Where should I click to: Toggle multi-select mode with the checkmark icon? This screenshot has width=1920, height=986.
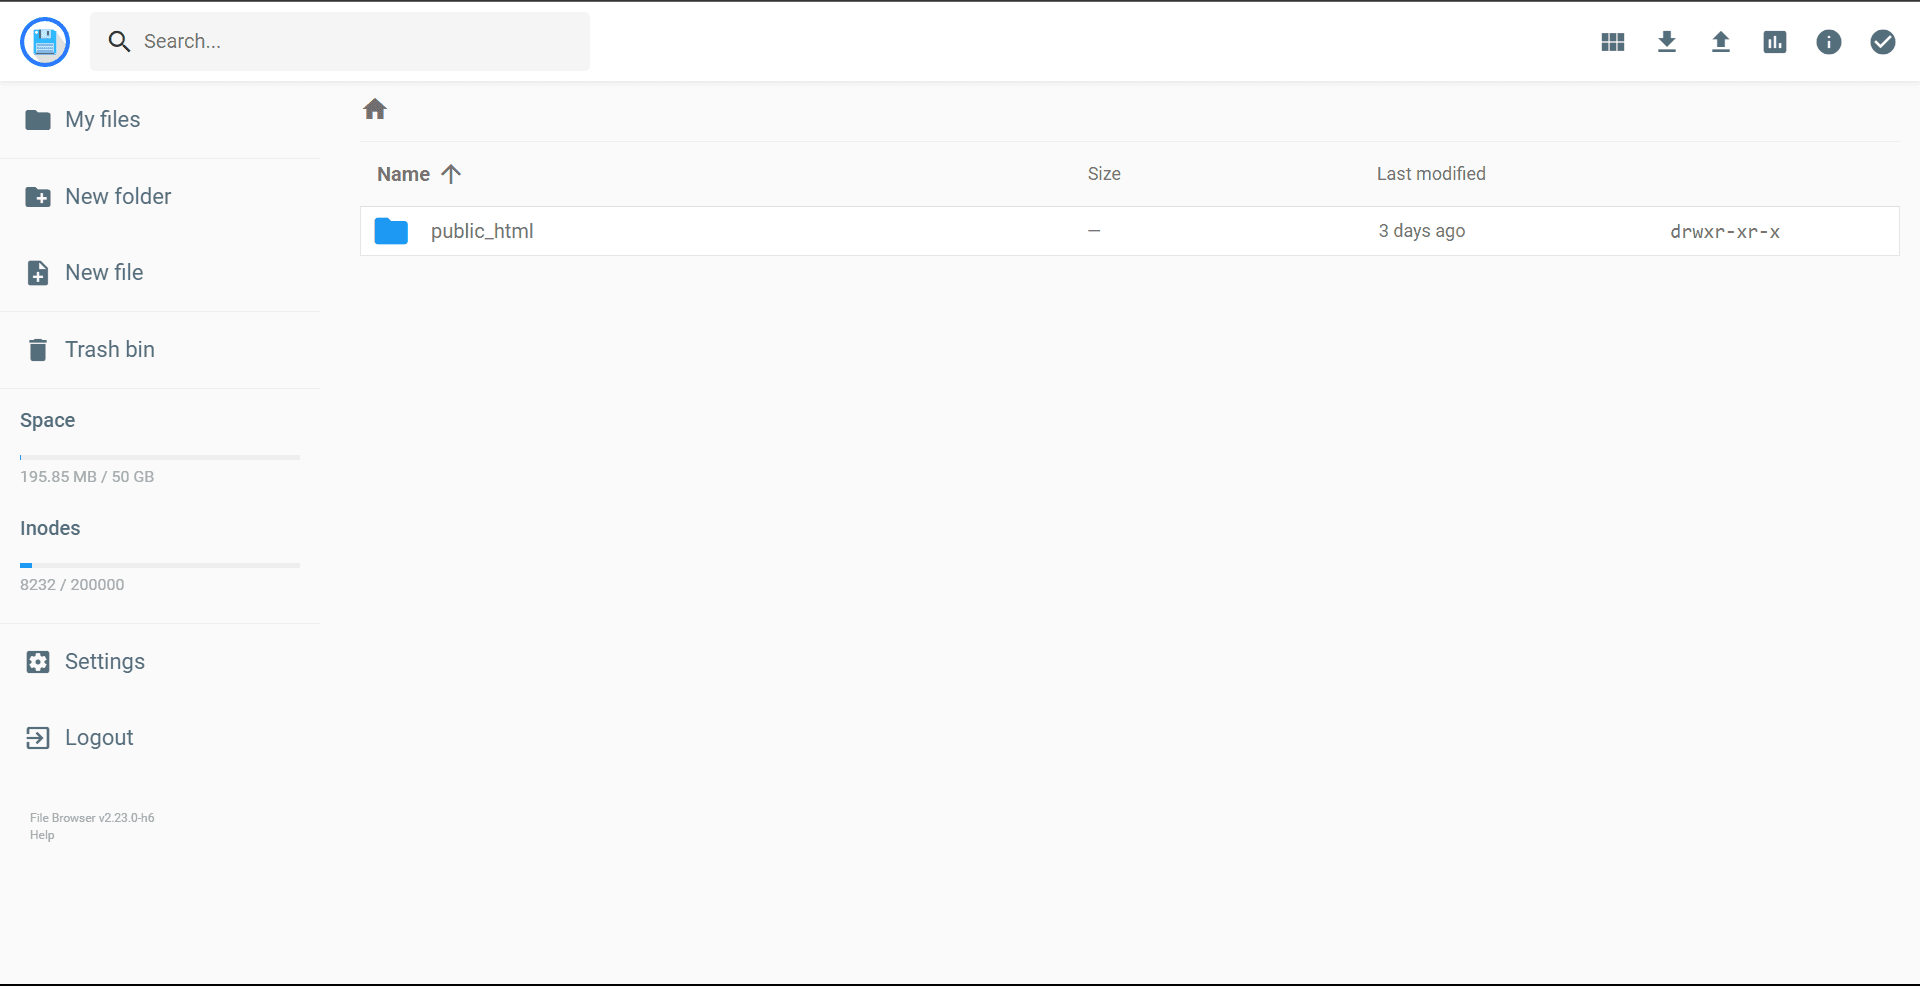(1883, 42)
